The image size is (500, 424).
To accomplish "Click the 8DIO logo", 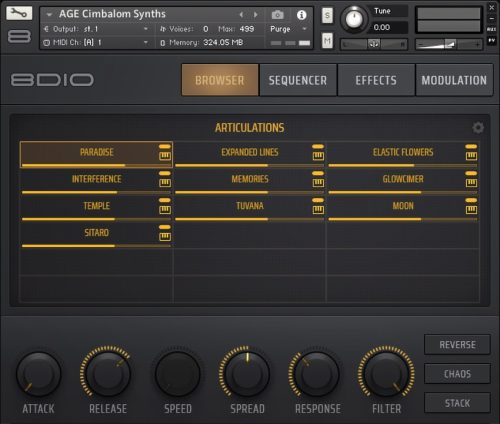I will tap(52, 80).
